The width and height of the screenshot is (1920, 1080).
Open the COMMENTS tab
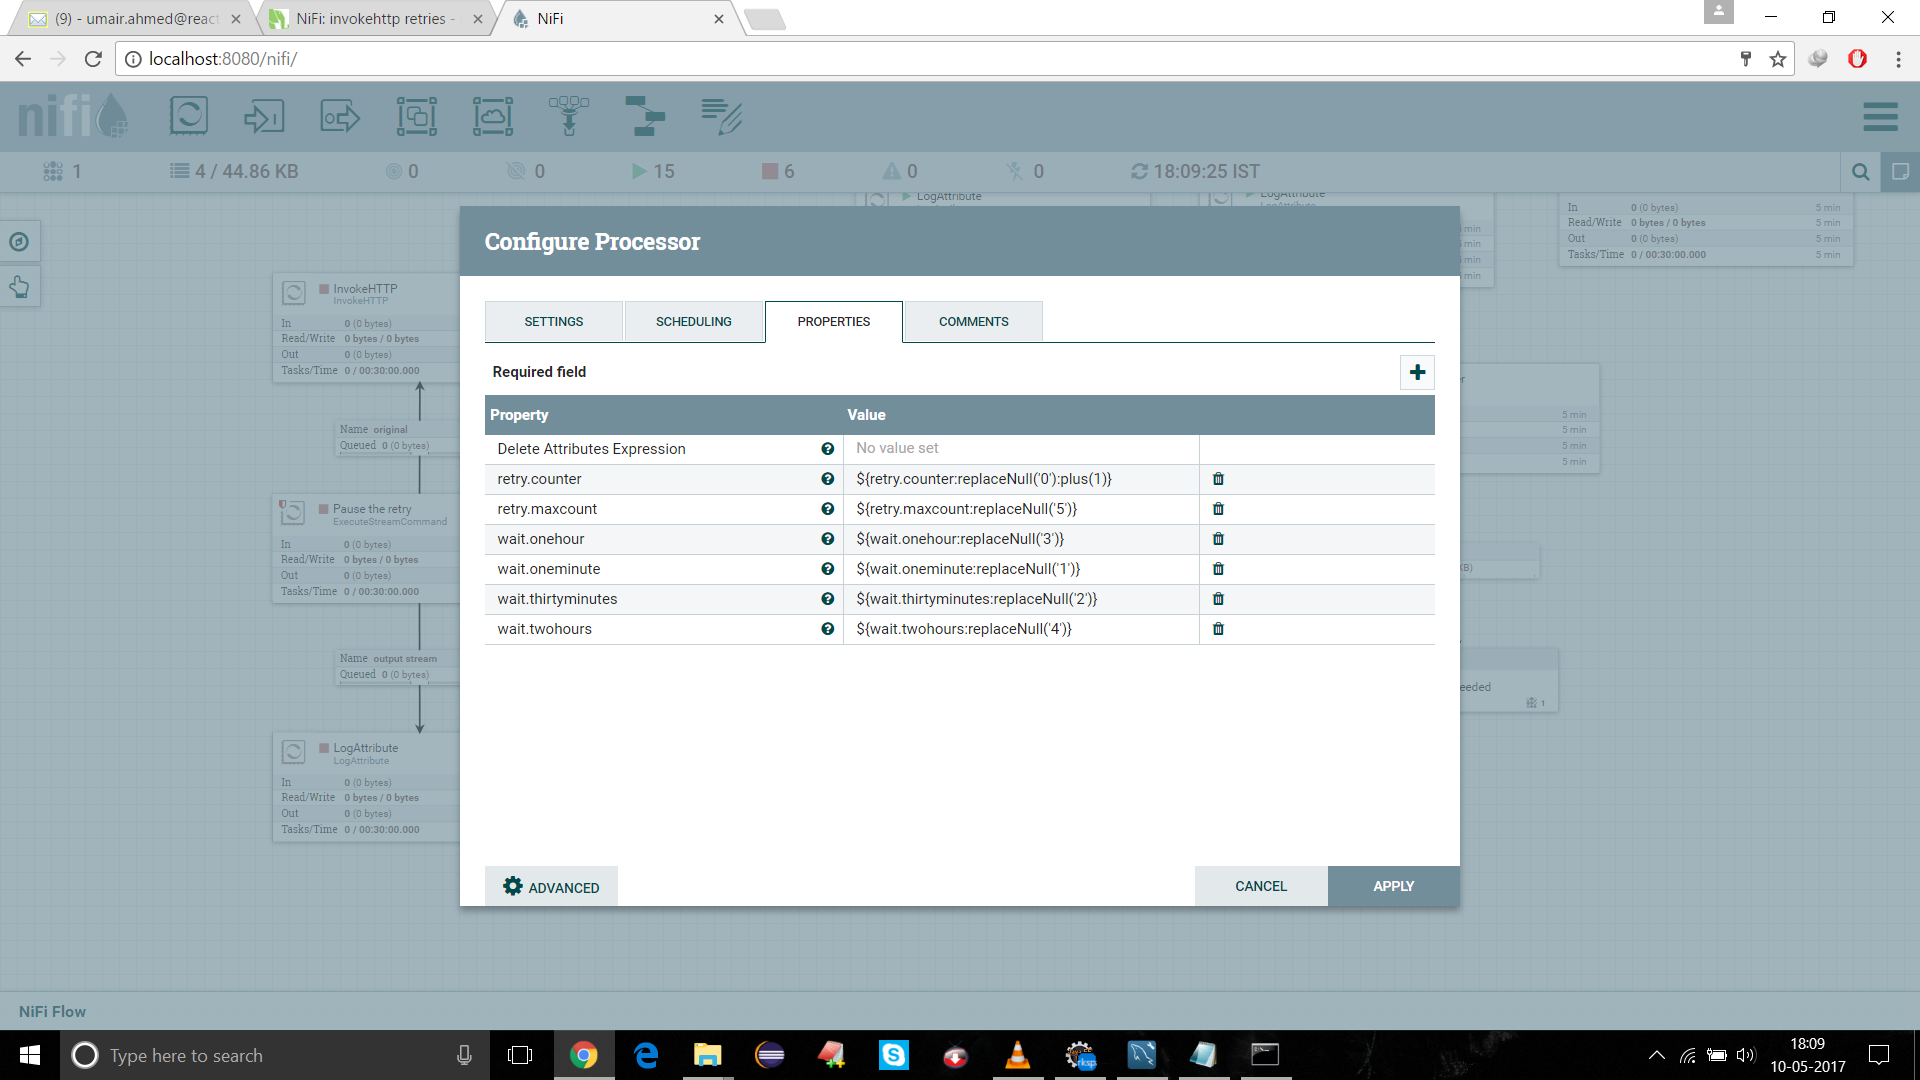[972, 321]
